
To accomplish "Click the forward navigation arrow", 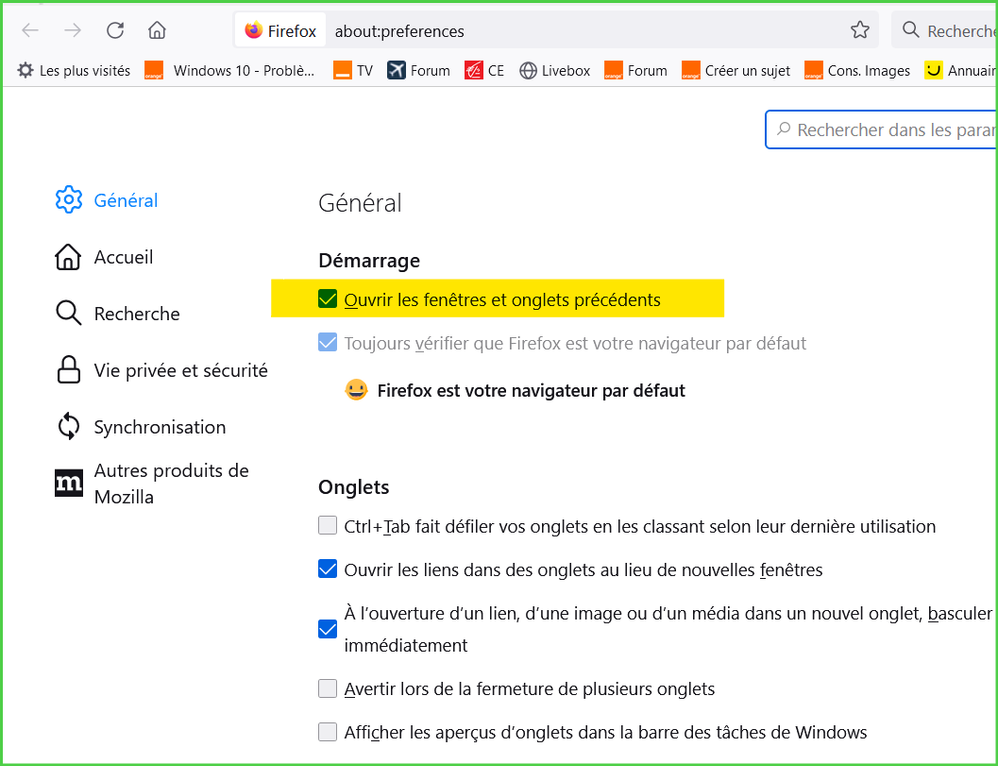I will click(73, 30).
